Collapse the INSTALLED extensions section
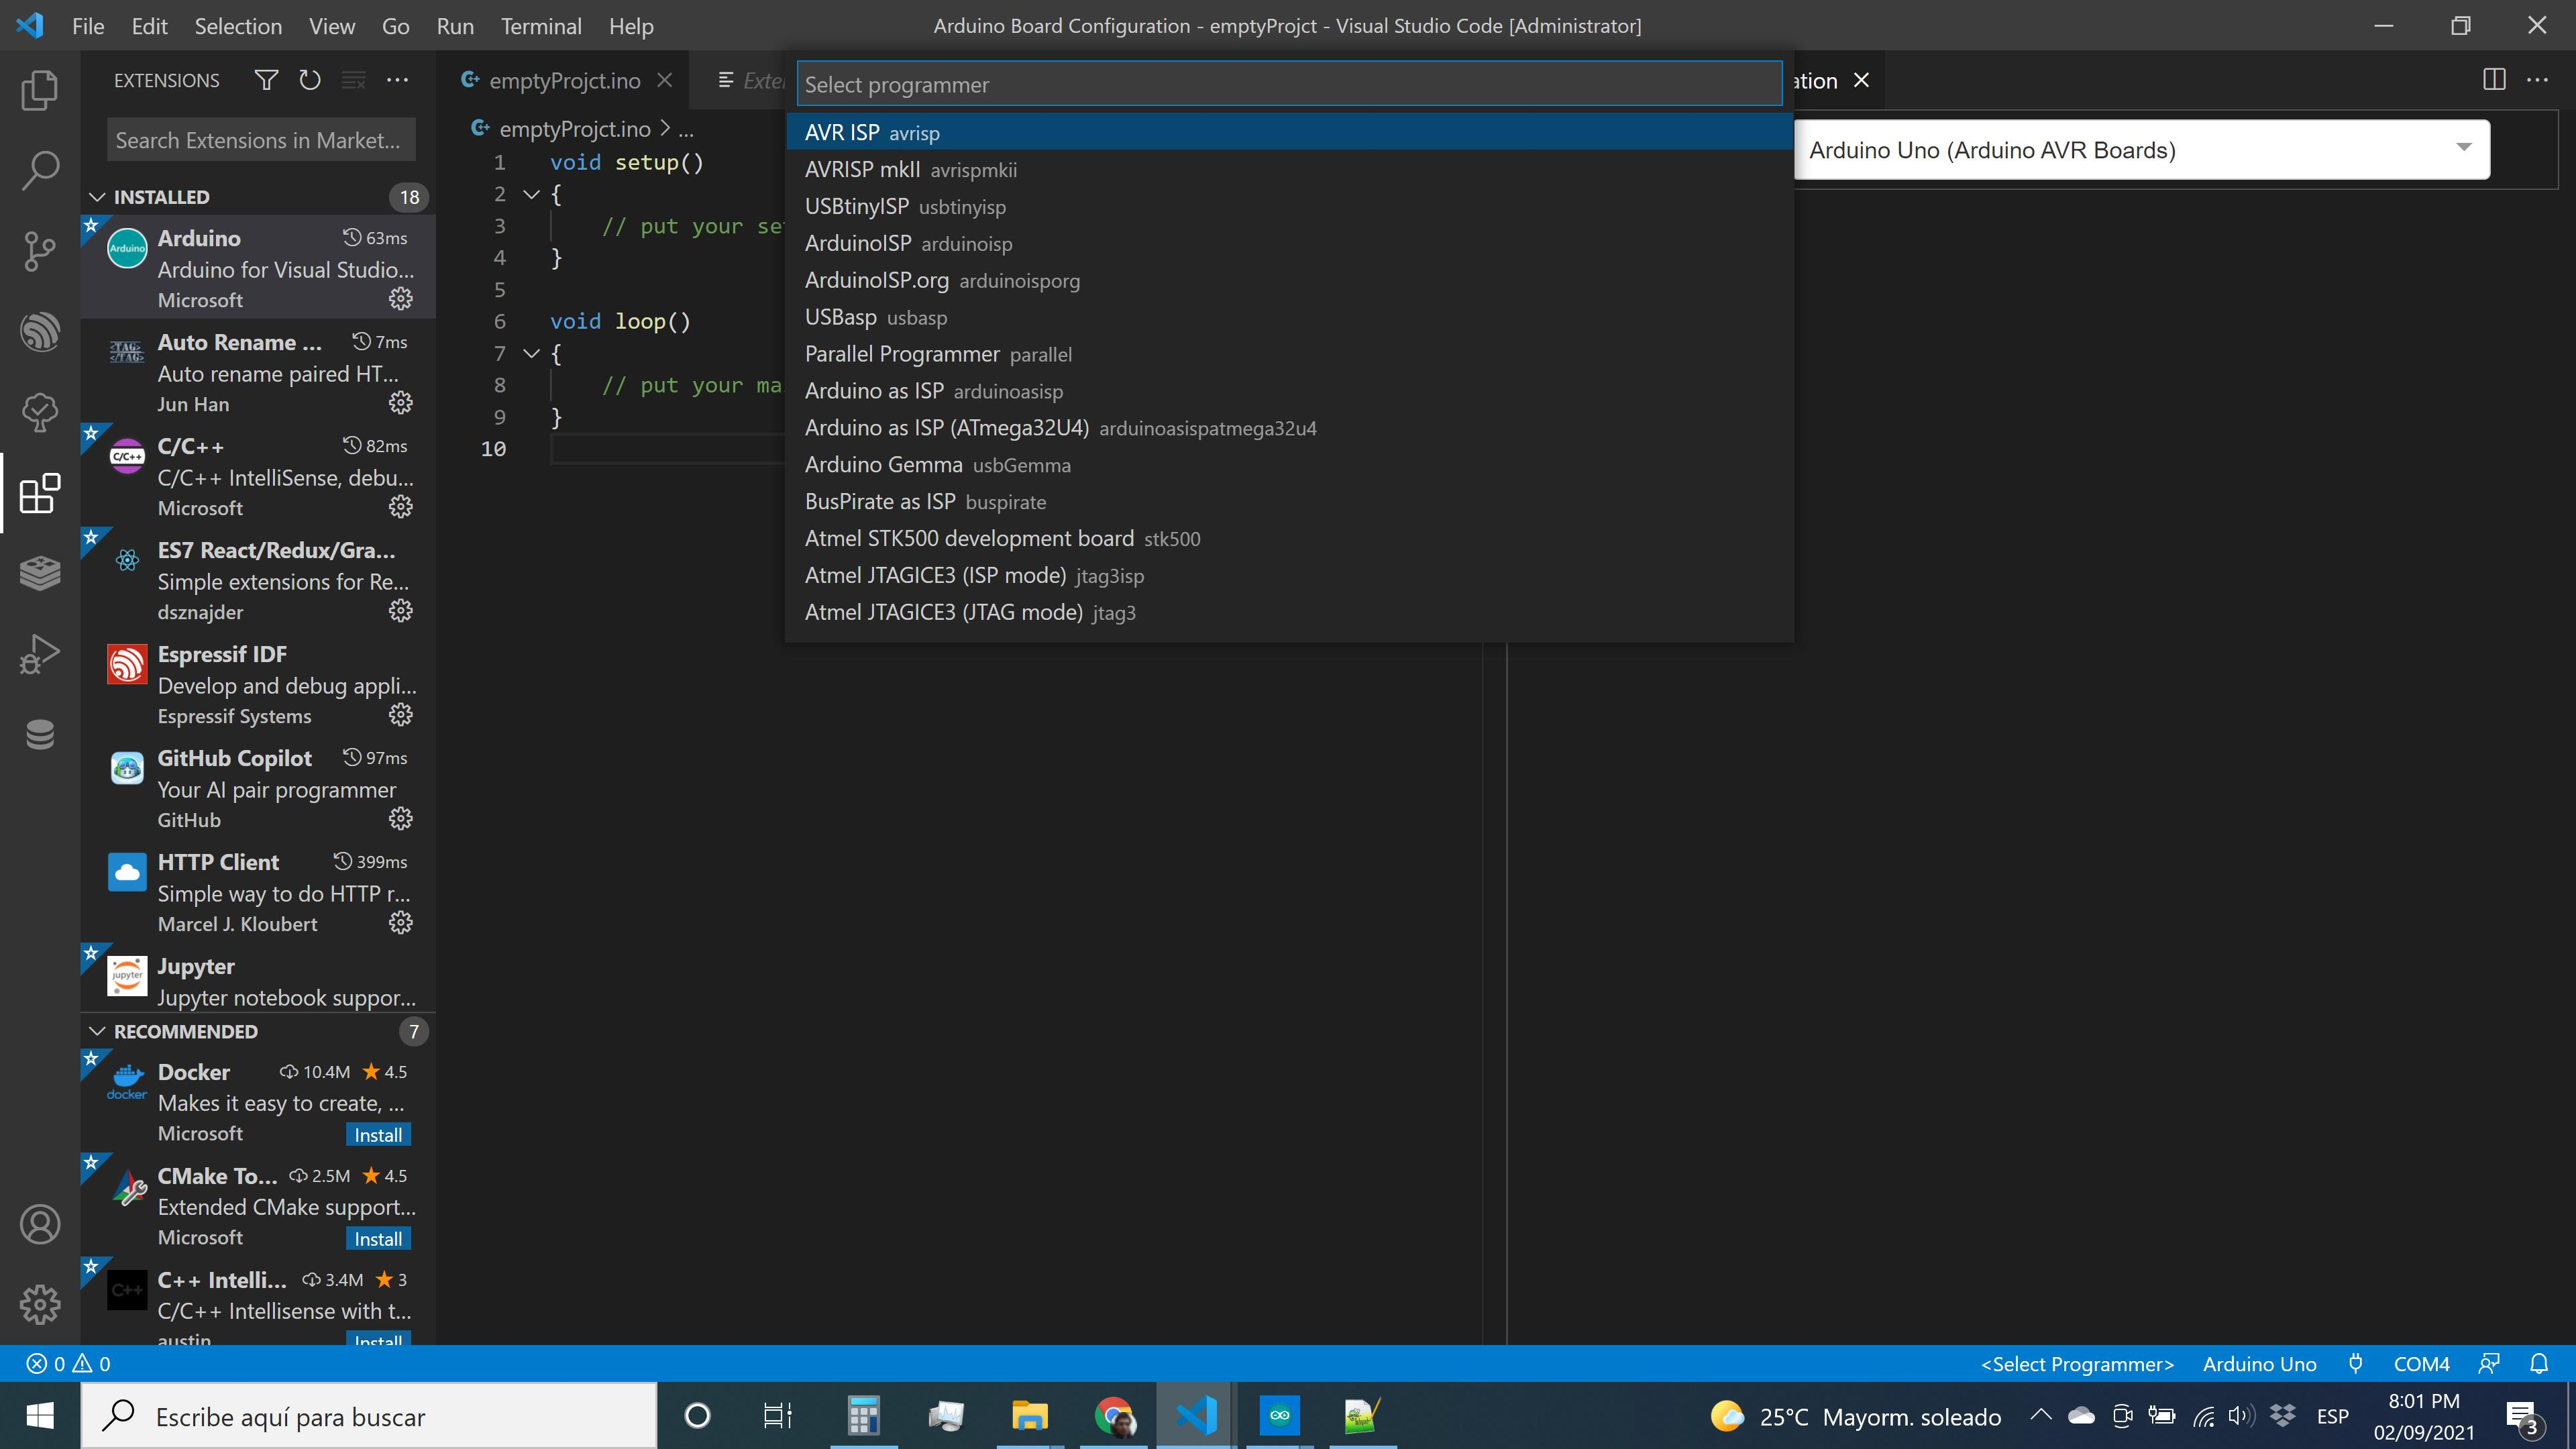Image resolution: width=2576 pixels, height=1449 pixels. [x=98, y=197]
